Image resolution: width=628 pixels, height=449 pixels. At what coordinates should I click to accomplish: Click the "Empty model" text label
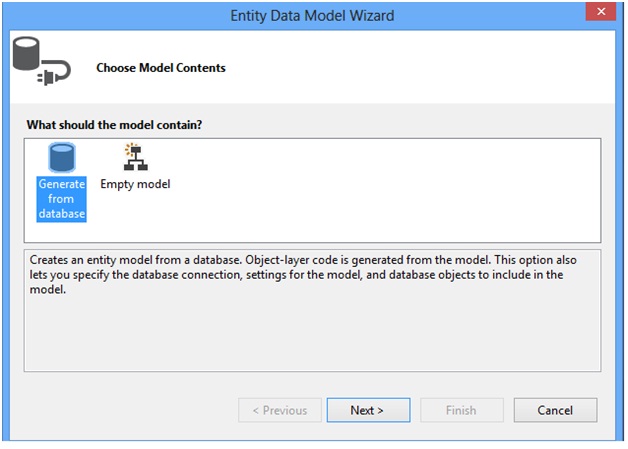tap(135, 184)
